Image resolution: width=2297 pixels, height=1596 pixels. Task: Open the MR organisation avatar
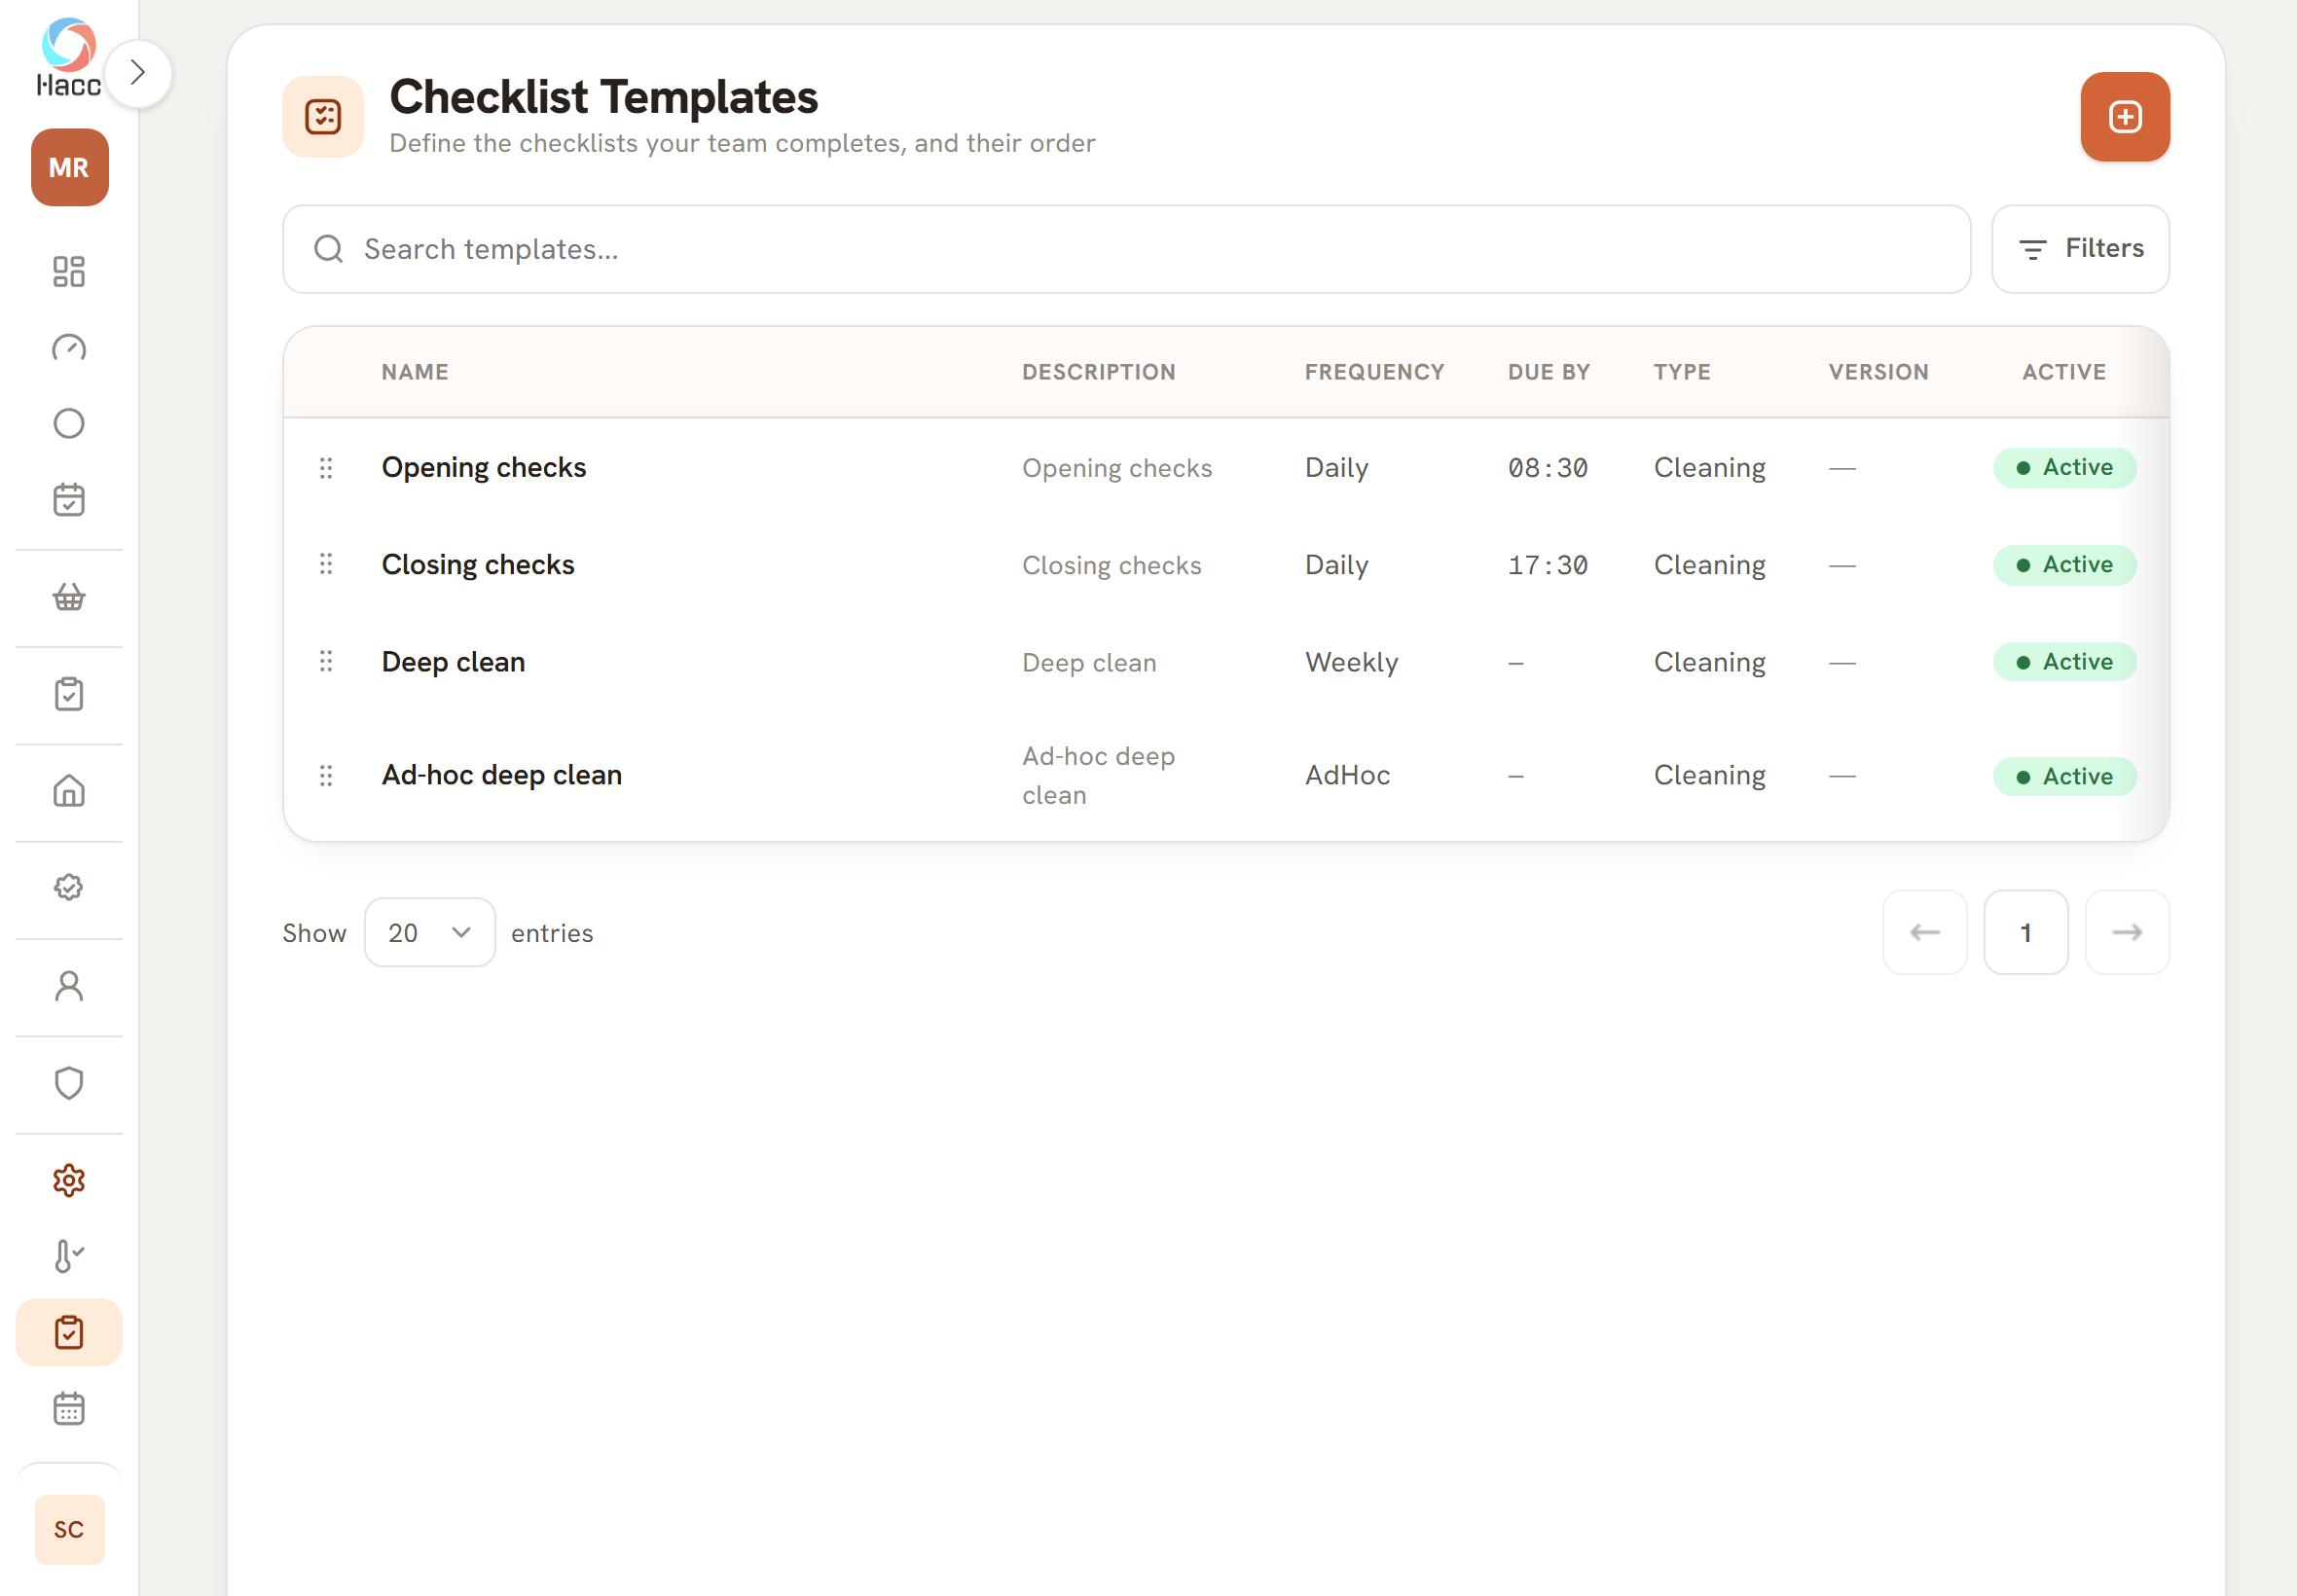pos(69,167)
